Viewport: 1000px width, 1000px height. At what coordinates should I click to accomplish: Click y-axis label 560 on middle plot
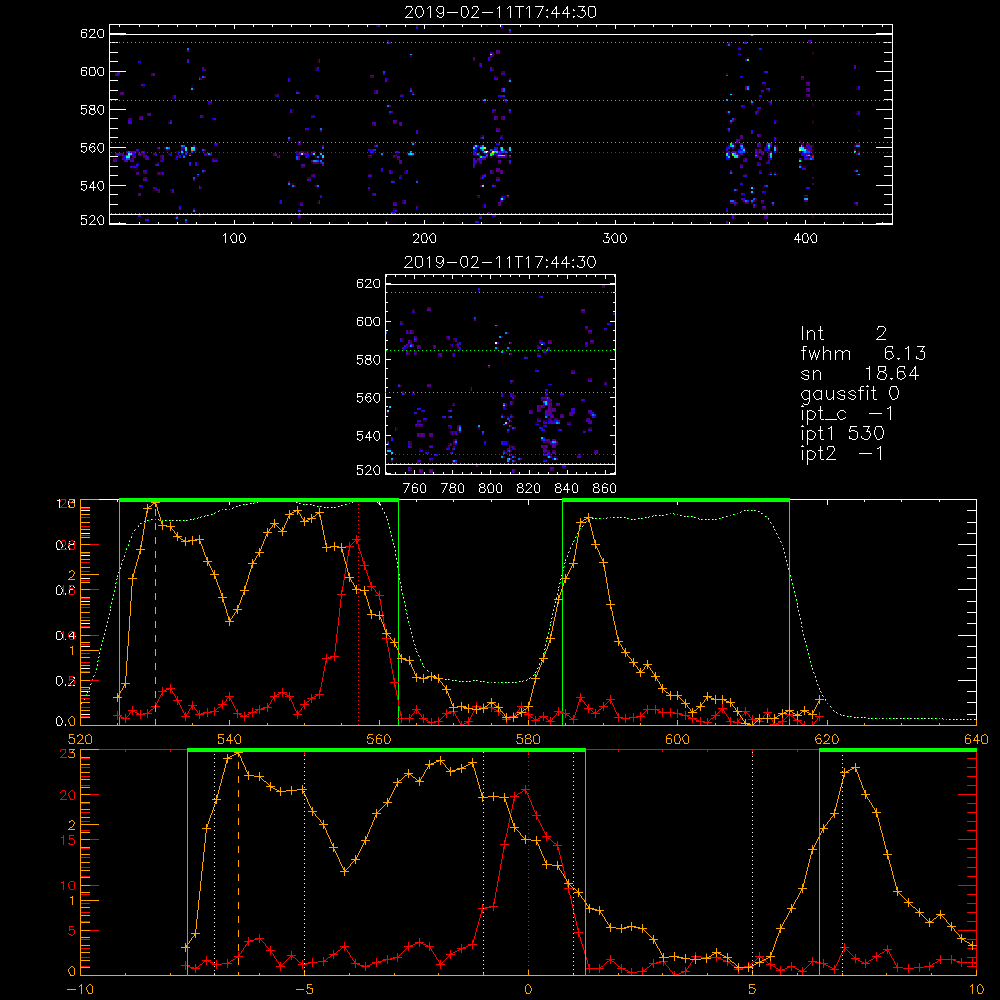[x=368, y=398]
